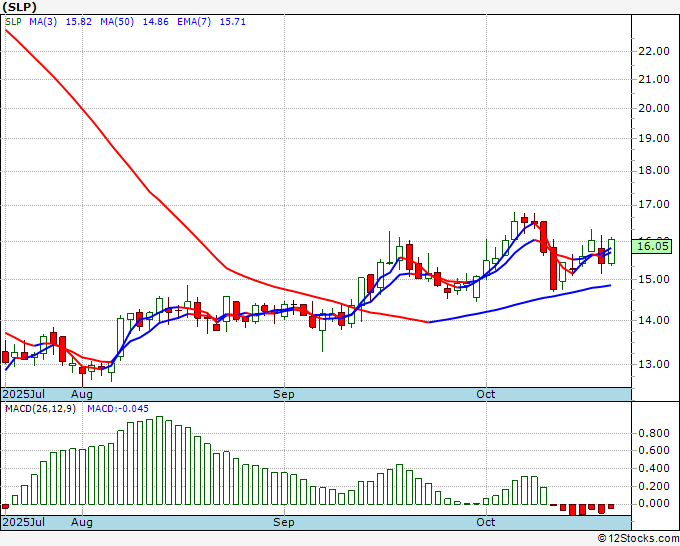The height and width of the screenshot is (546, 680).
Task: Click the 22.00 price axis label
Action: pyautogui.click(x=654, y=51)
